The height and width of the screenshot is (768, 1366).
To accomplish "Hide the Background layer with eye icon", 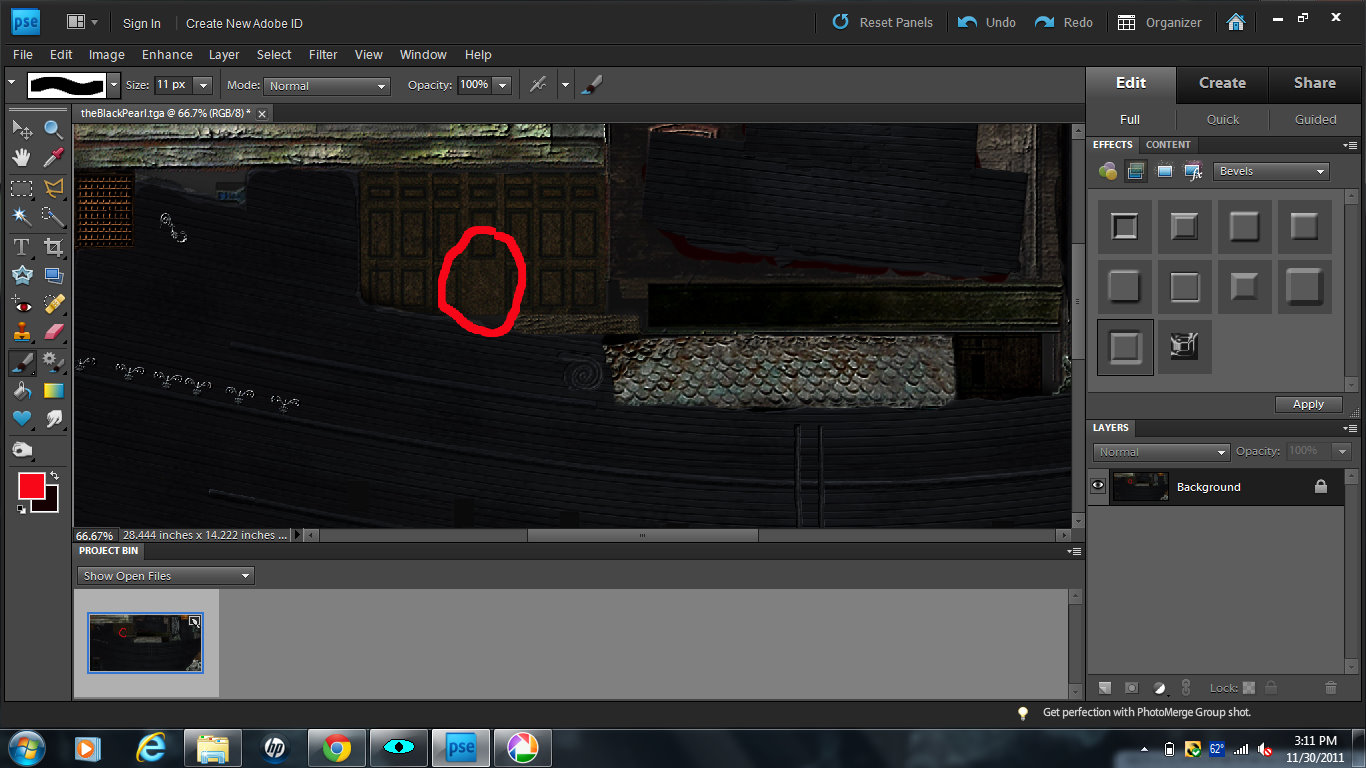I will coord(1098,486).
